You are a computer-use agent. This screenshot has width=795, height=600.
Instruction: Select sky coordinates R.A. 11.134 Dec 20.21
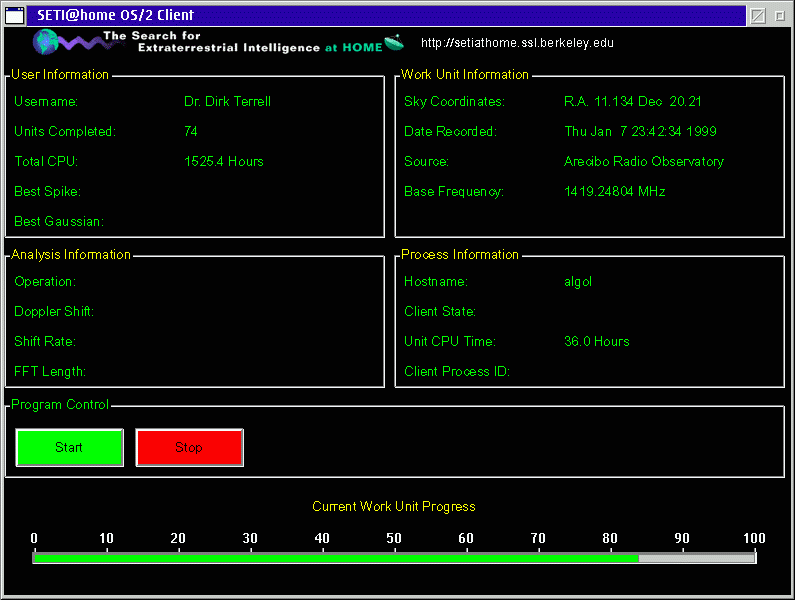click(x=633, y=101)
